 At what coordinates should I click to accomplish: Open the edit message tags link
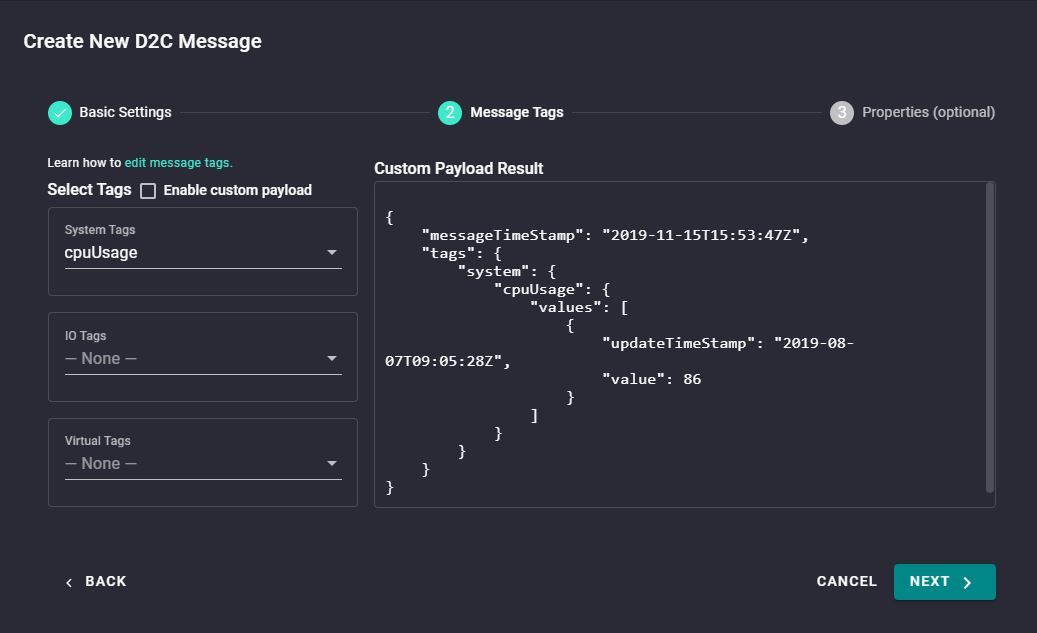[x=179, y=163]
